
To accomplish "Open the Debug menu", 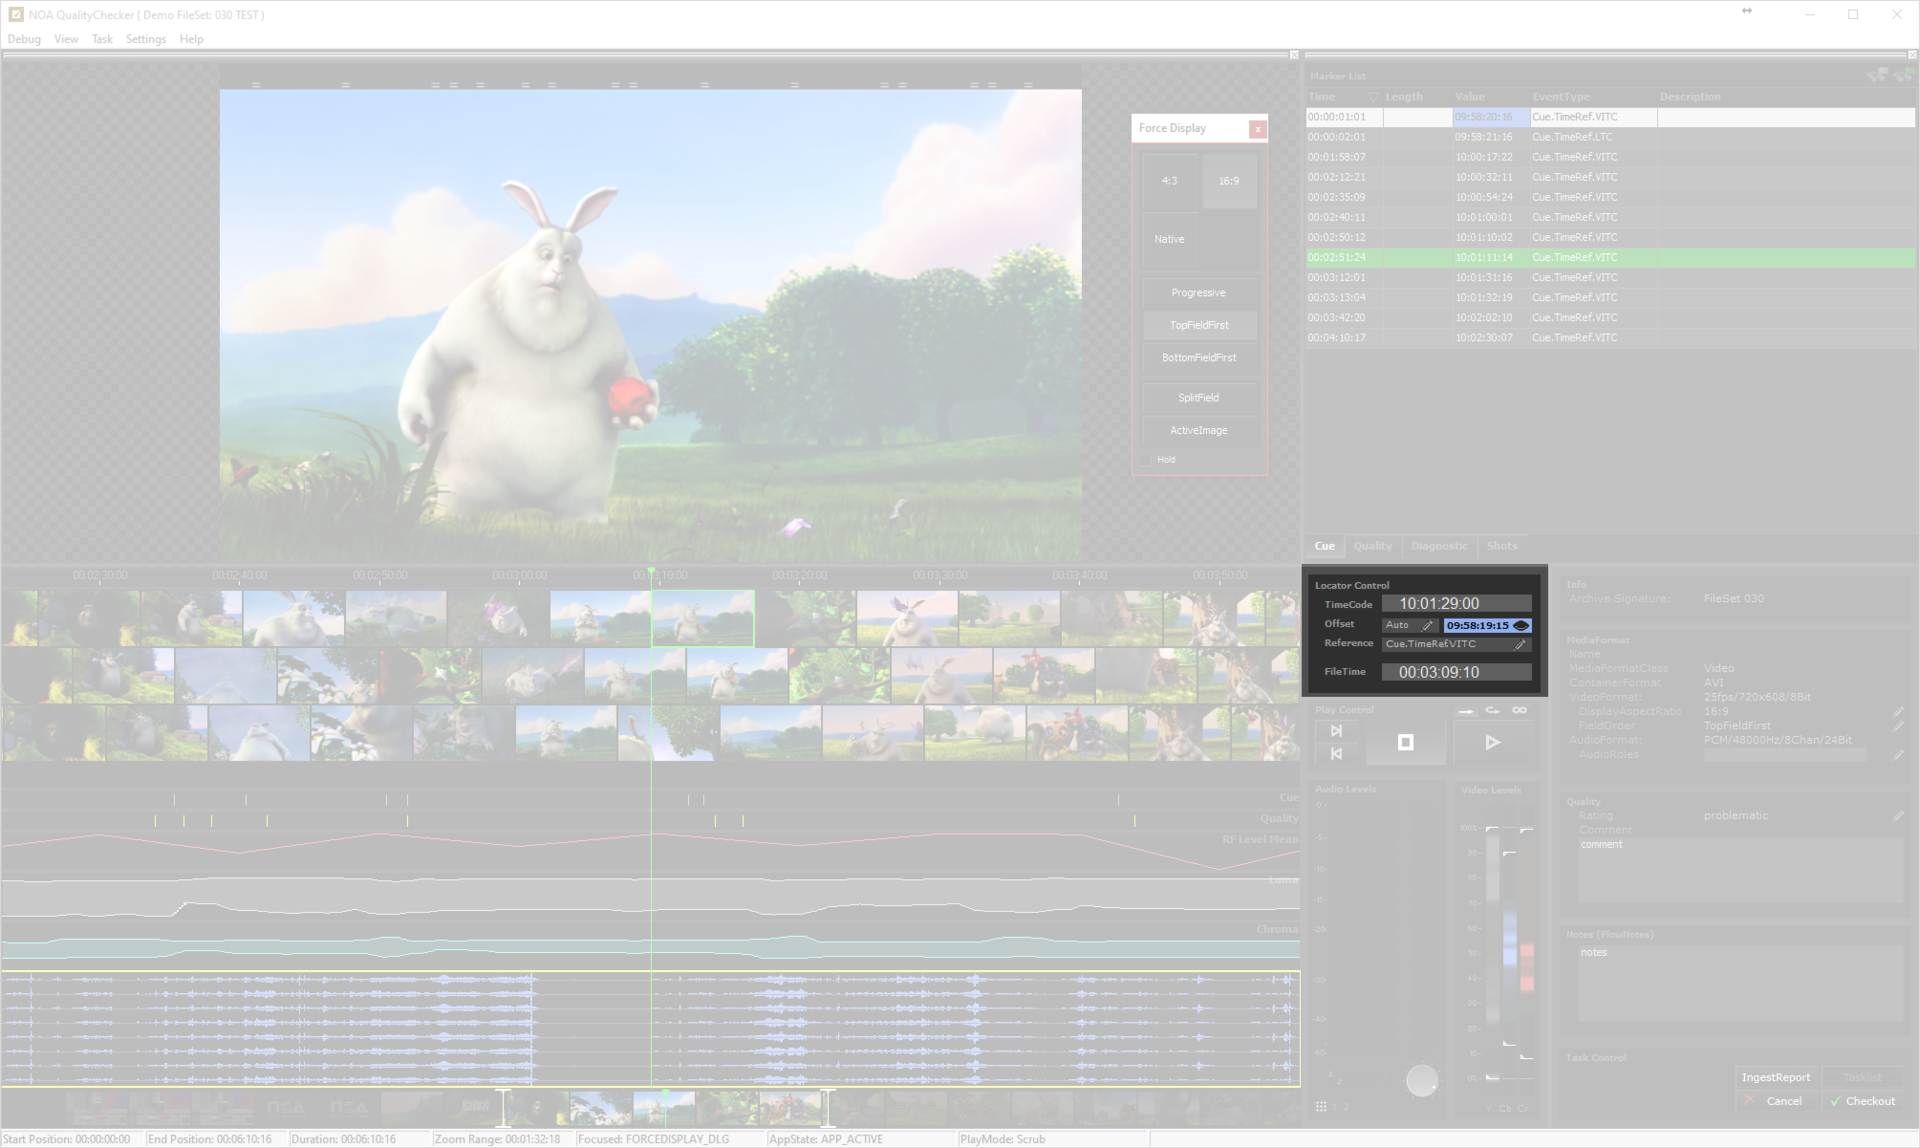I will tap(24, 39).
